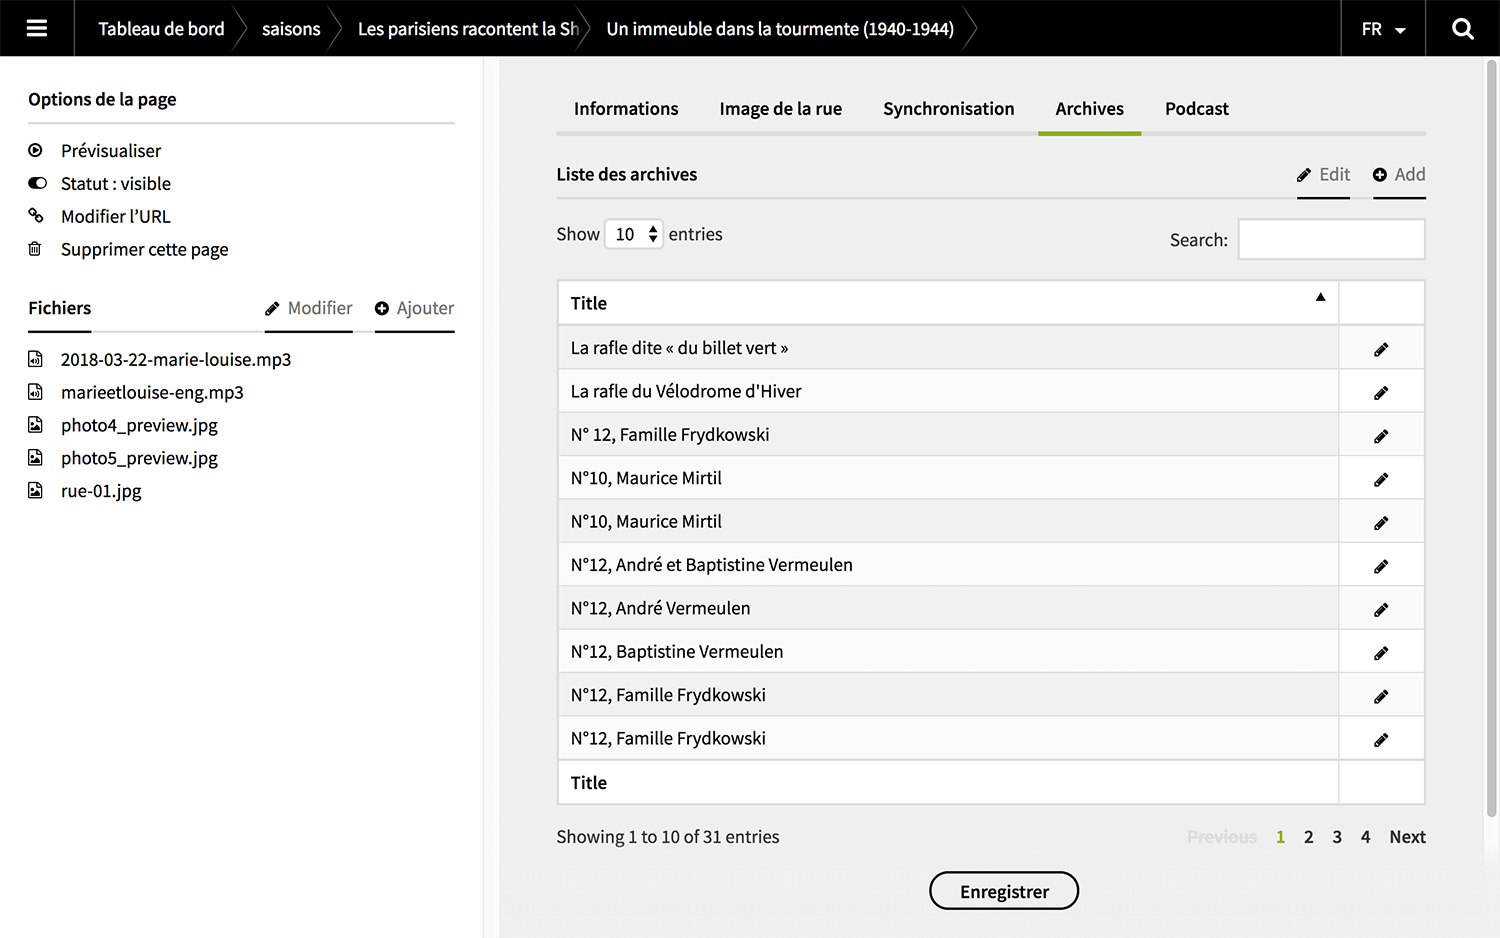Click the audio file icon for 2018-03-22-marie-louise.mp3
This screenshot has height=938, width=1500.
(35, 359)
